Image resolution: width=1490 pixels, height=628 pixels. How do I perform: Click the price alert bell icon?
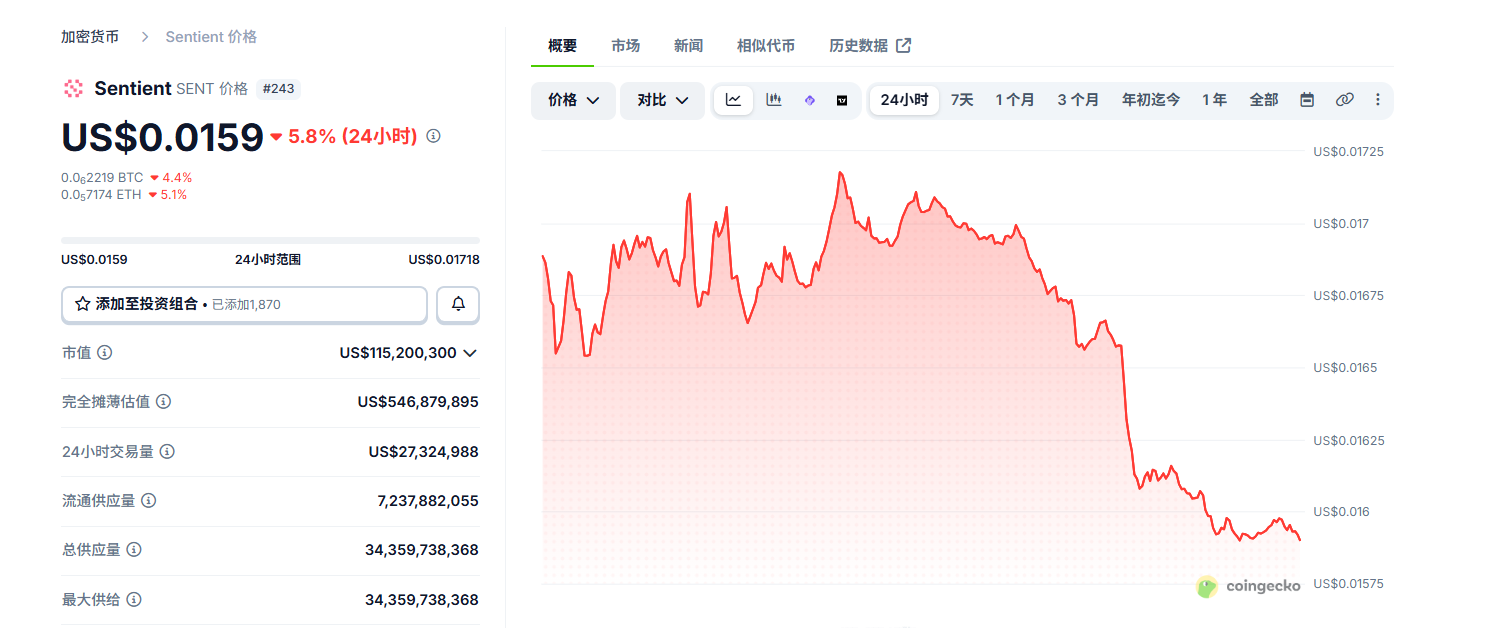click(458, 304)
